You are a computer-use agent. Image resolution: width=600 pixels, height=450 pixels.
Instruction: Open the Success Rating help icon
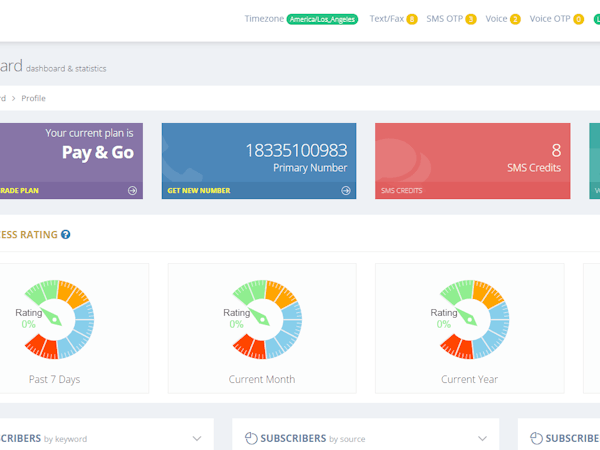[x=65, y=235]
